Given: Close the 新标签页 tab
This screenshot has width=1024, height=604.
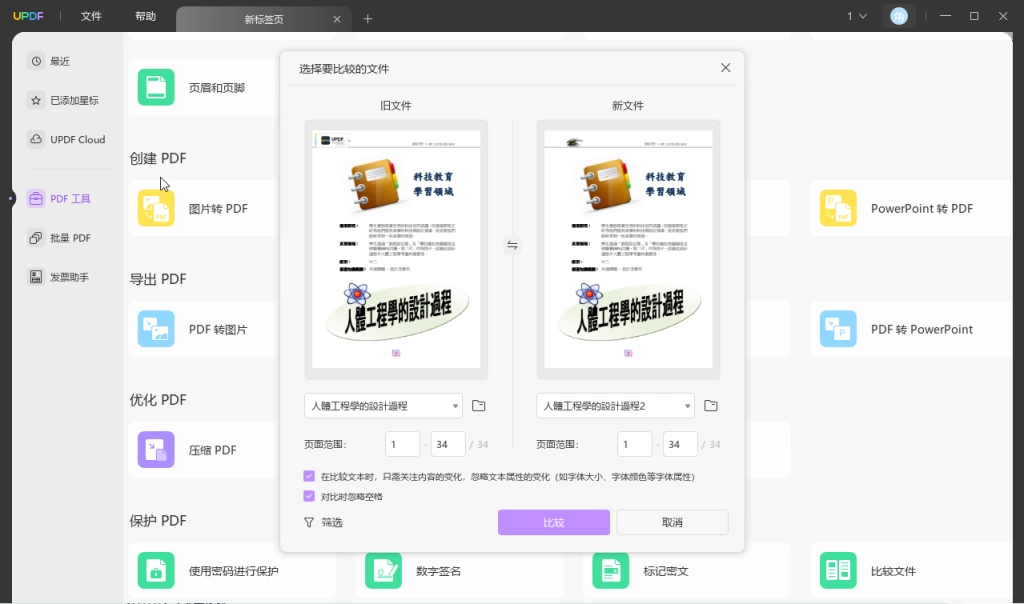Looking at the screenshot, I should [337, 20].
